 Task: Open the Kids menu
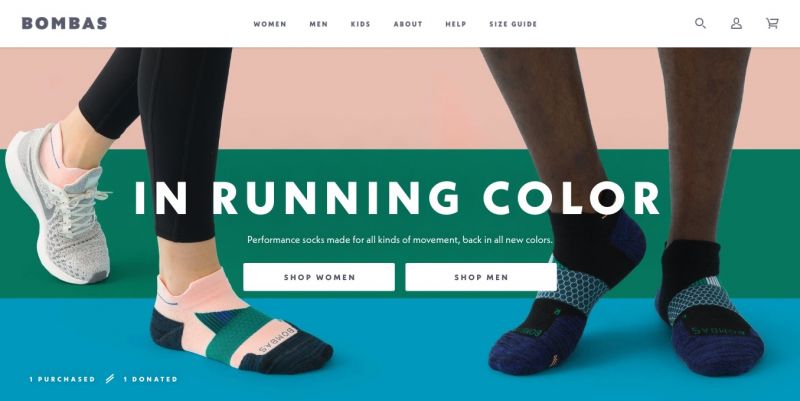[360, 24]
